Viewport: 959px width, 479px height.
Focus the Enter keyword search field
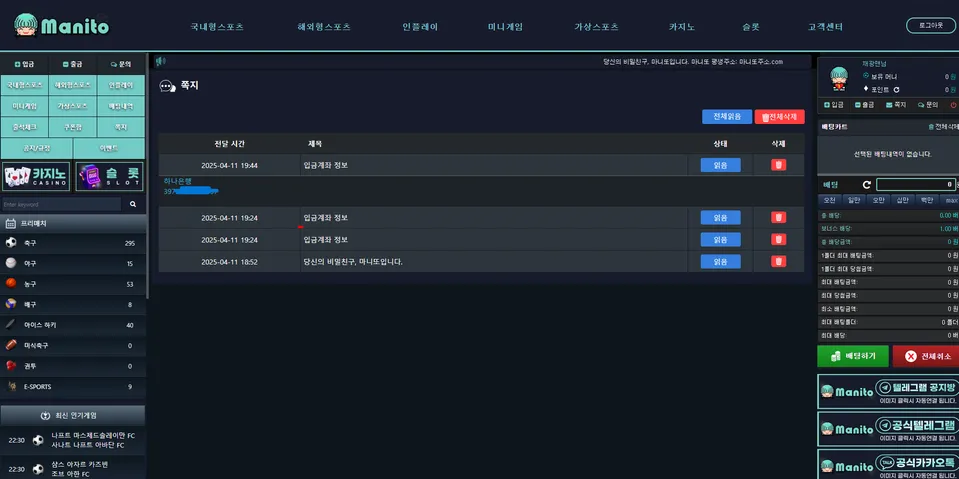point(61,204)
